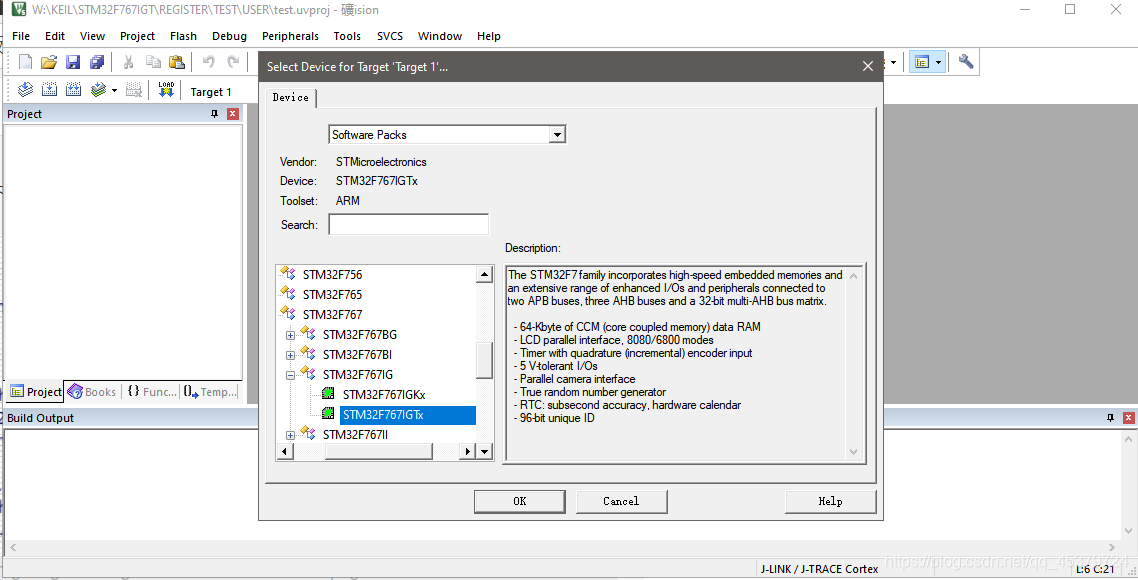The height and width of the screenshot is (580, 1138).
Task: Click the LOAD download to flash icon
Action: tap(166, 90)
